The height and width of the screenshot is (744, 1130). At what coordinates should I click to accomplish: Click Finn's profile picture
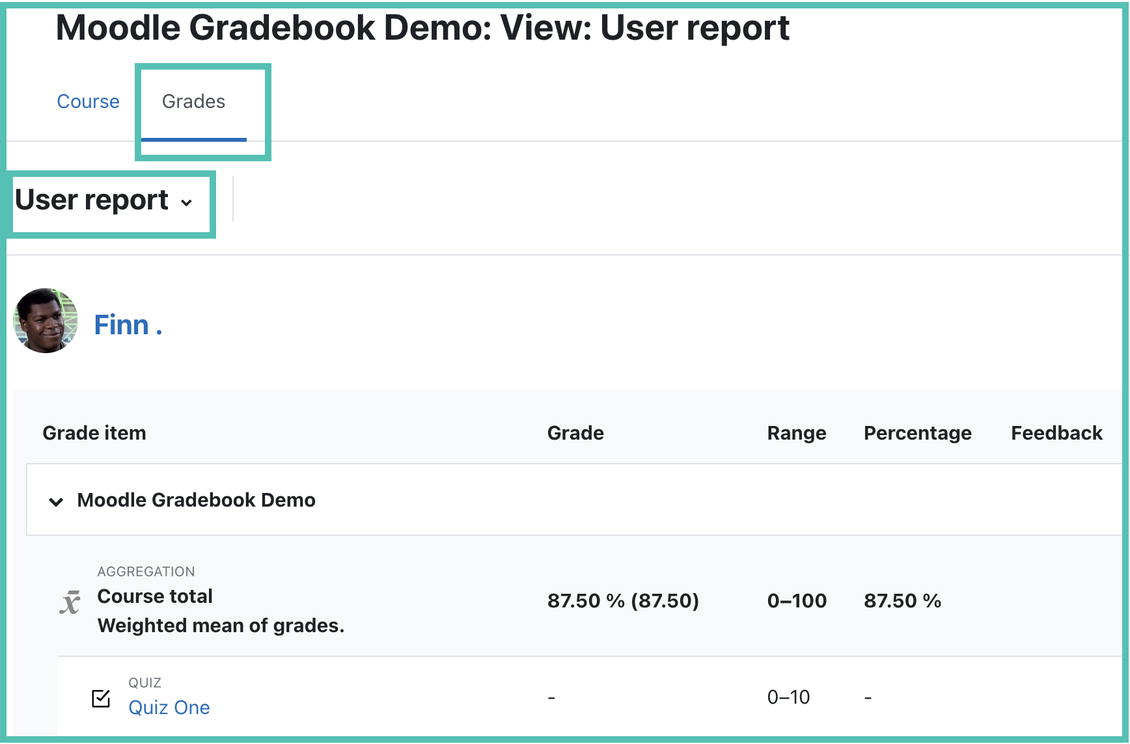coord(45,321)
